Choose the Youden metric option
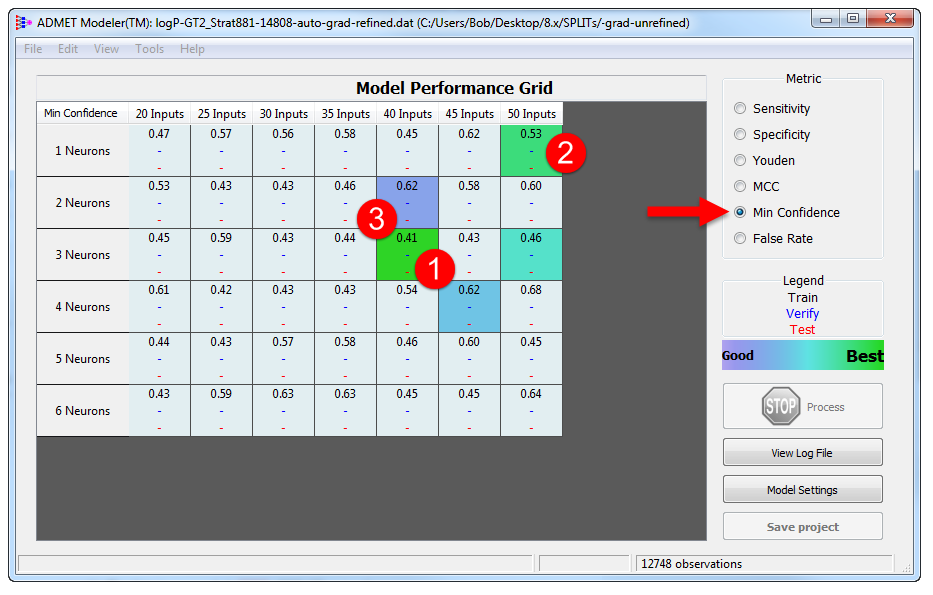Image resolution: width=933 pixels, height=595 pixels. click(740, 160)
